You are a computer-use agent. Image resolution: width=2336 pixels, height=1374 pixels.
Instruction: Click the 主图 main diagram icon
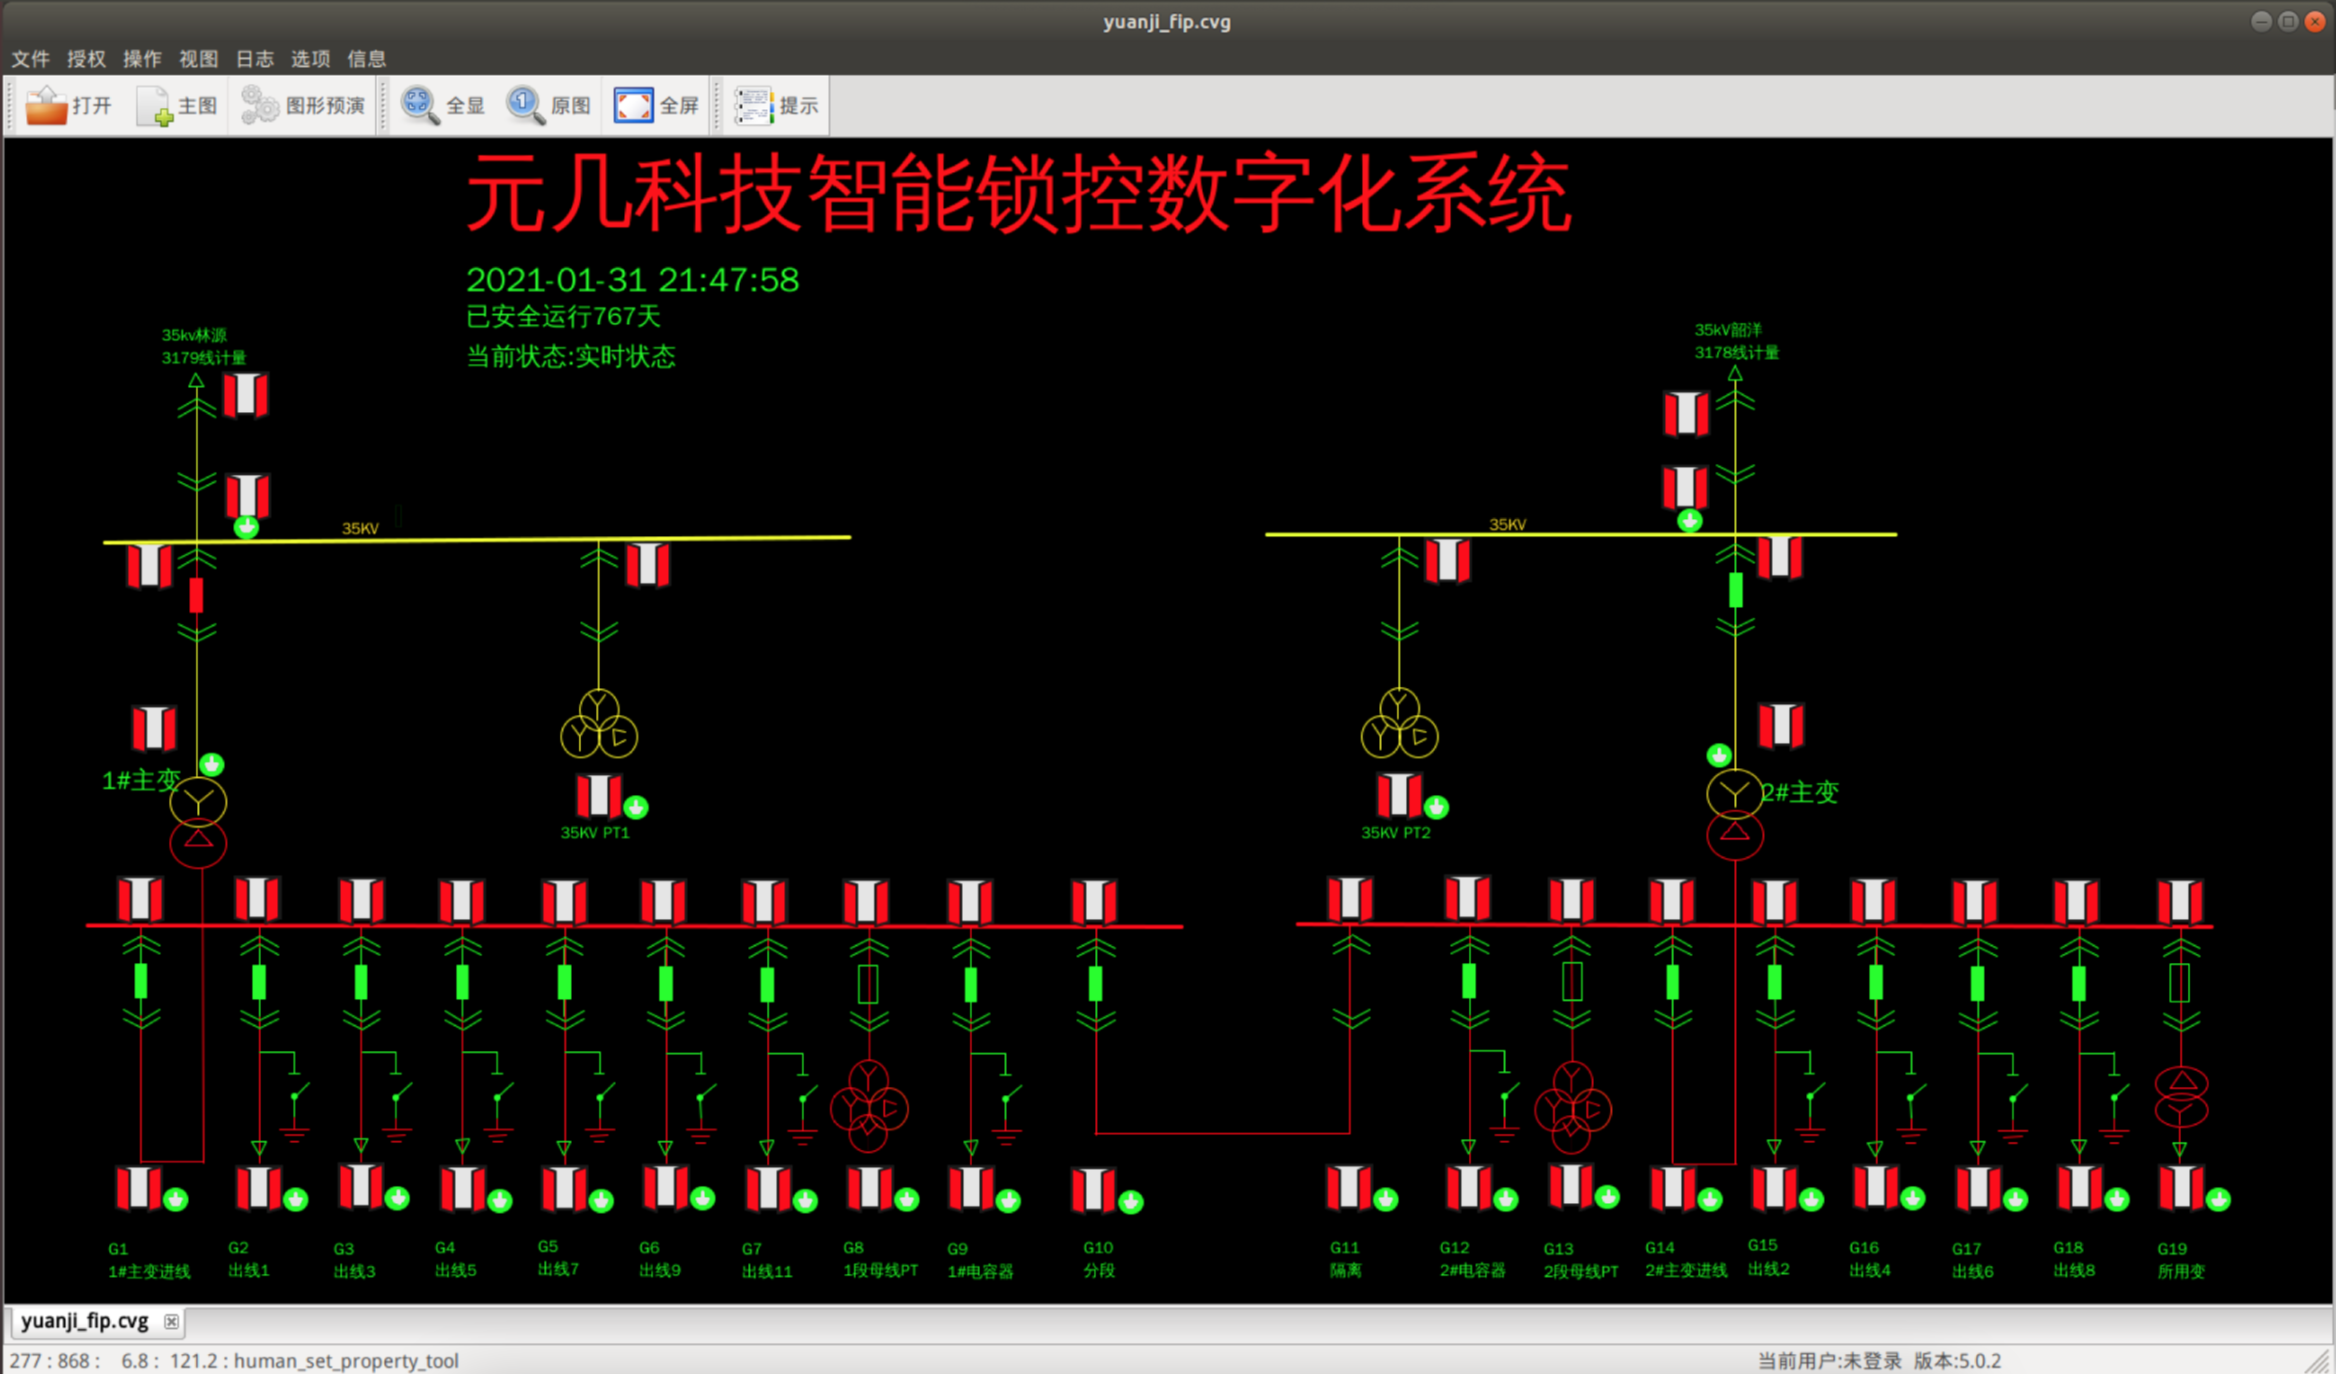point(155,106)
